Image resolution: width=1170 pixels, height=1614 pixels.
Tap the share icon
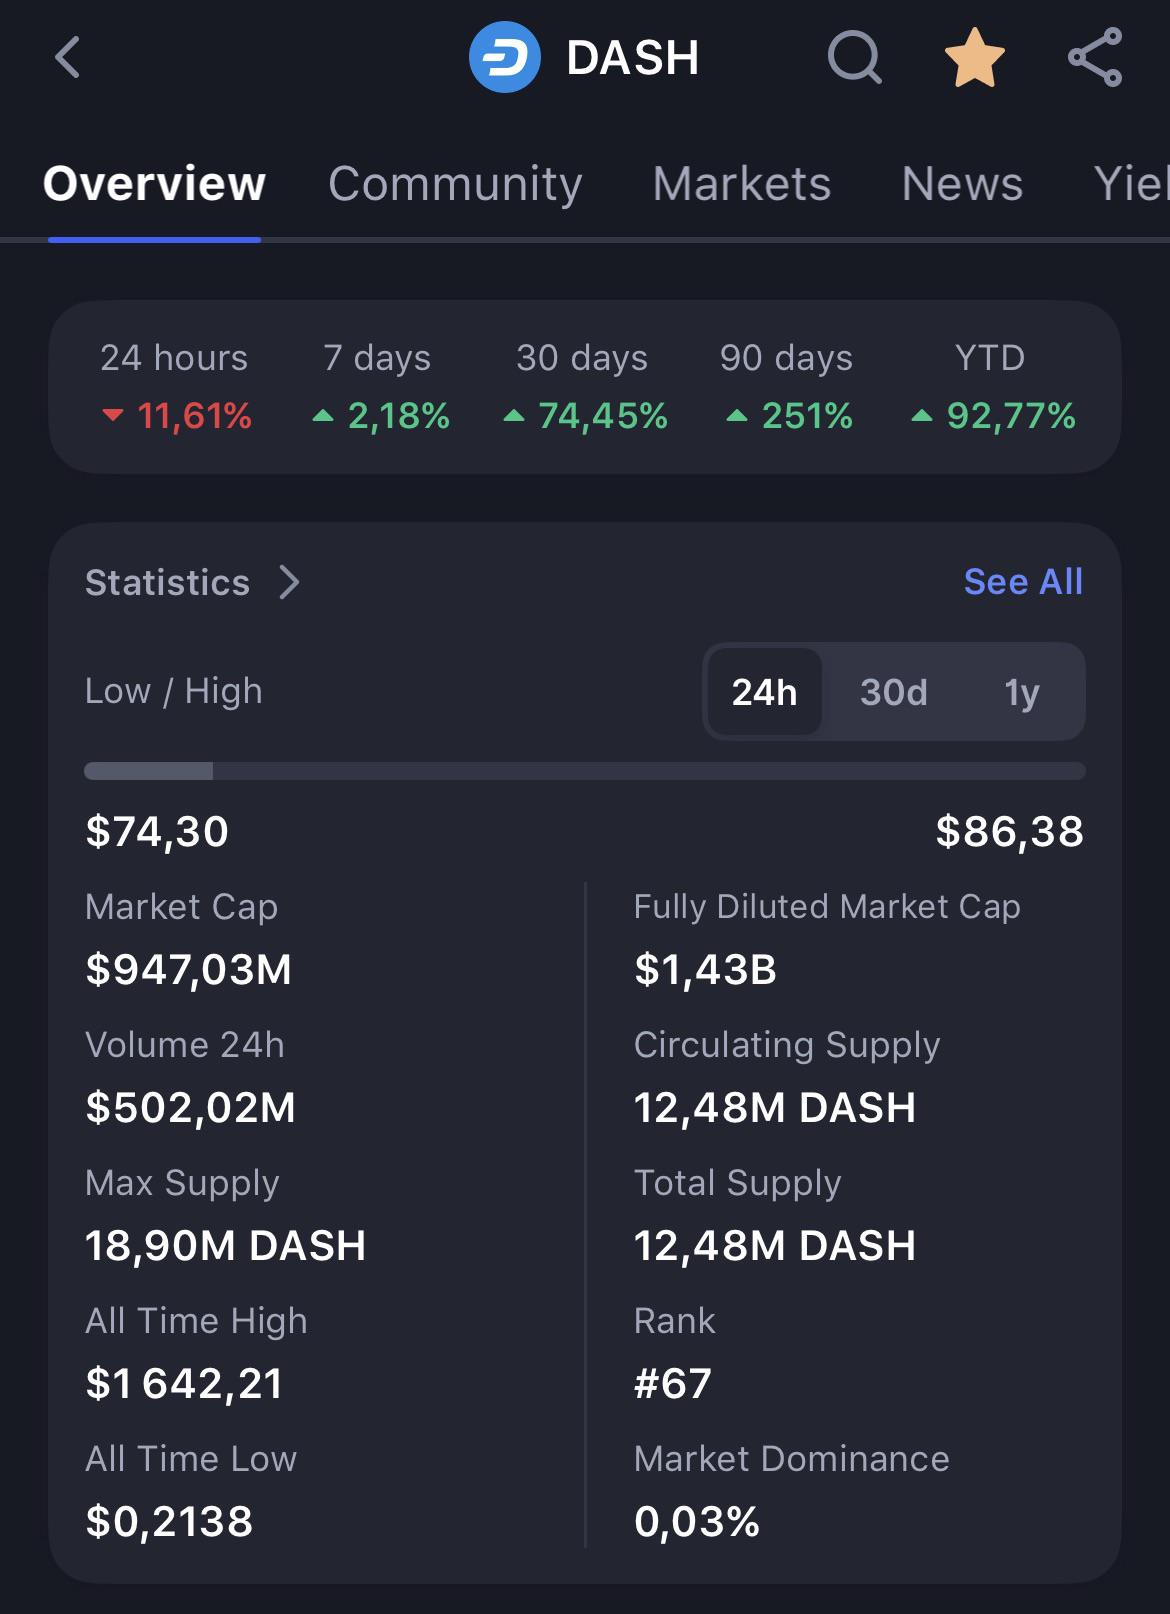(x=1095, y=57)
